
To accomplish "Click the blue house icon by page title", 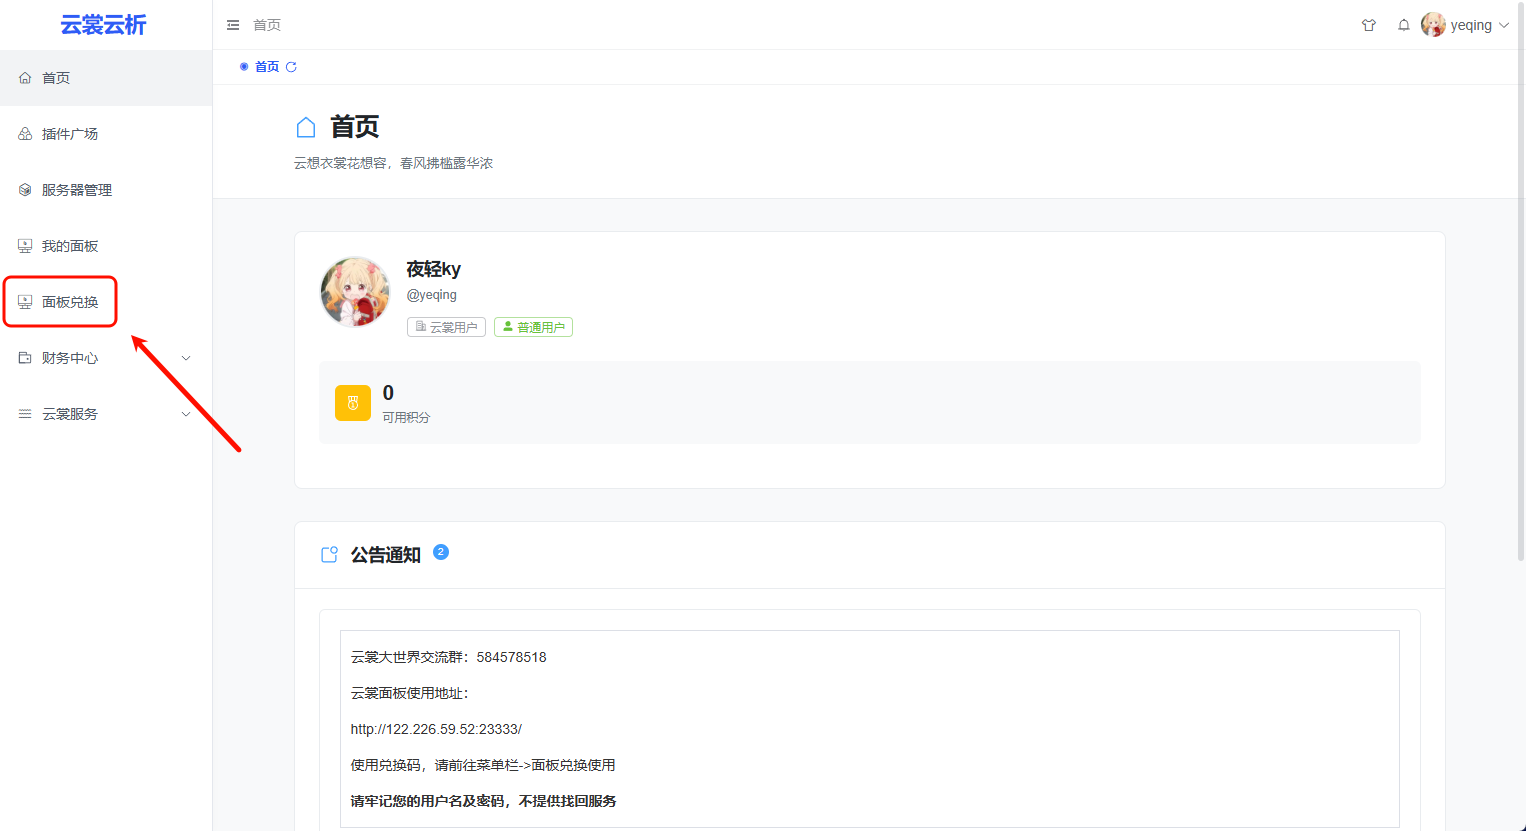I will point(306,127).
